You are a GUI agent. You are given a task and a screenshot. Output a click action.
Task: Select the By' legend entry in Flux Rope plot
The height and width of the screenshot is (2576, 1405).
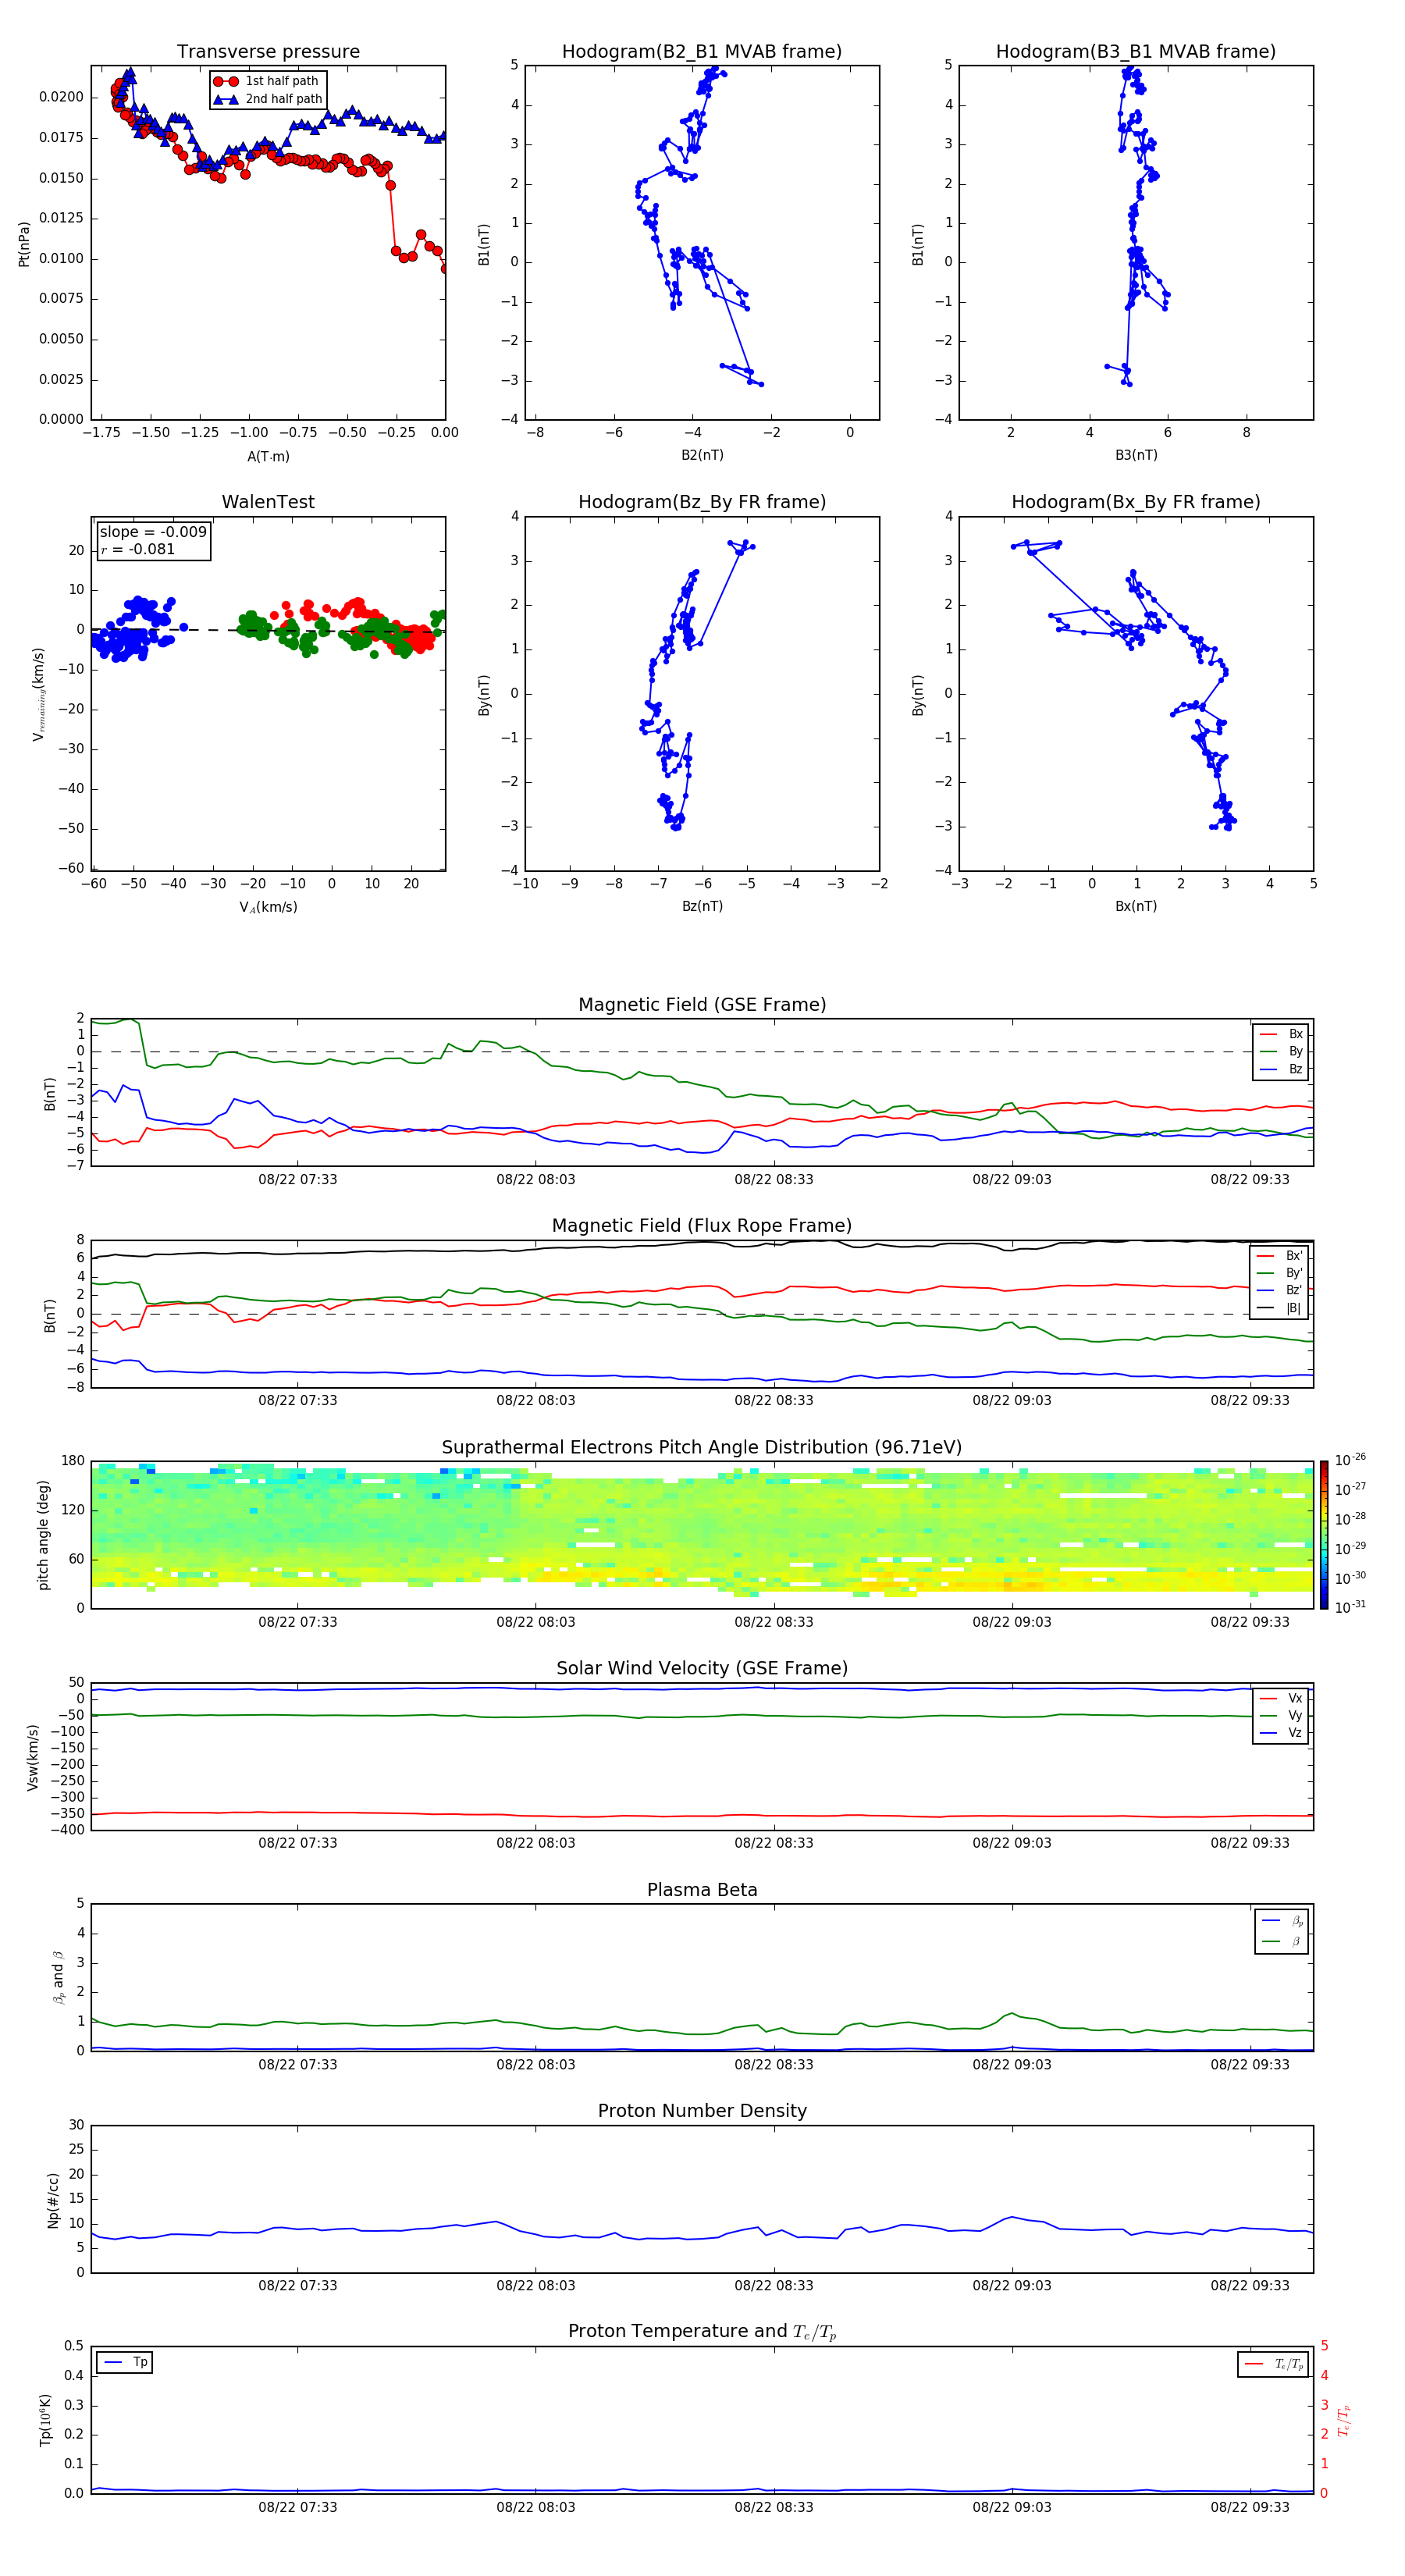coord(1280,1273)
